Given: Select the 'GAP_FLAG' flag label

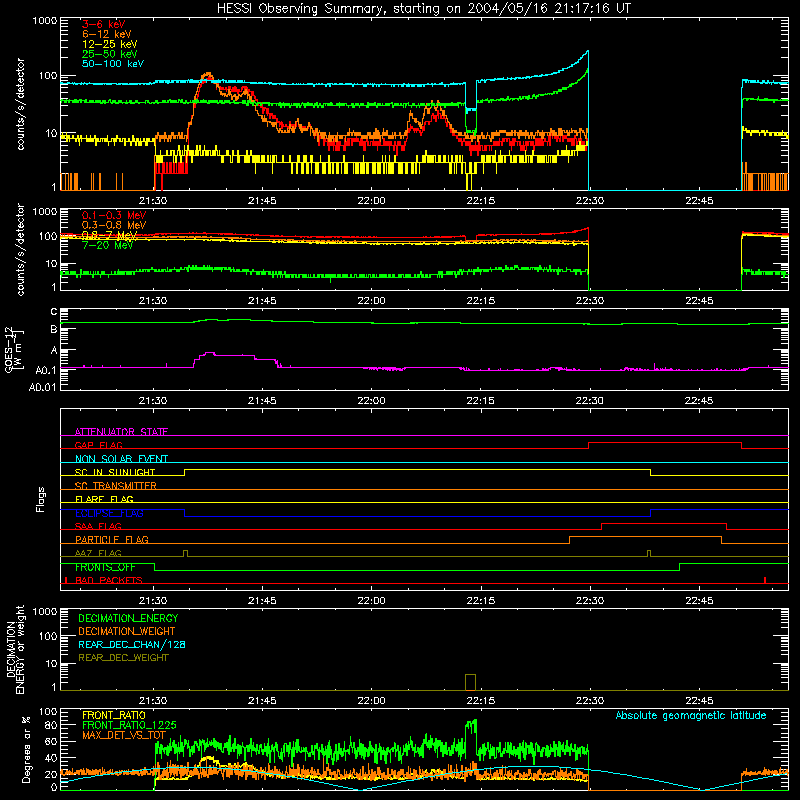Looking at the screenshot, I should click(x=98, y=445).
